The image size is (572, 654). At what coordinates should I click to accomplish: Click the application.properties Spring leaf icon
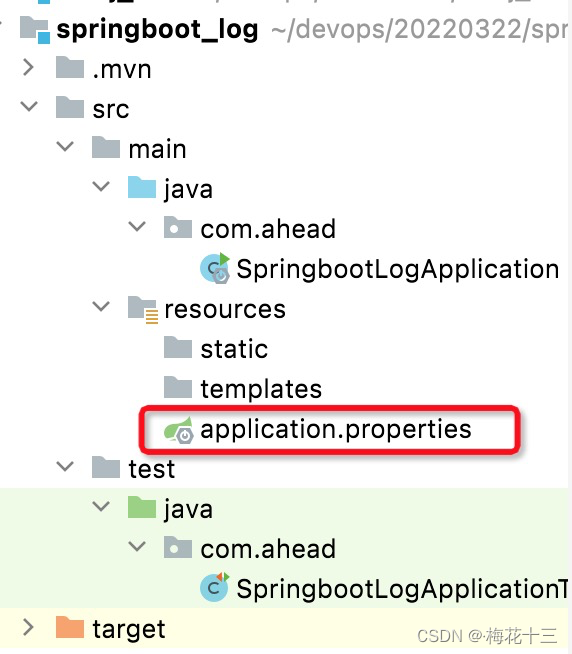click(179, 430)
